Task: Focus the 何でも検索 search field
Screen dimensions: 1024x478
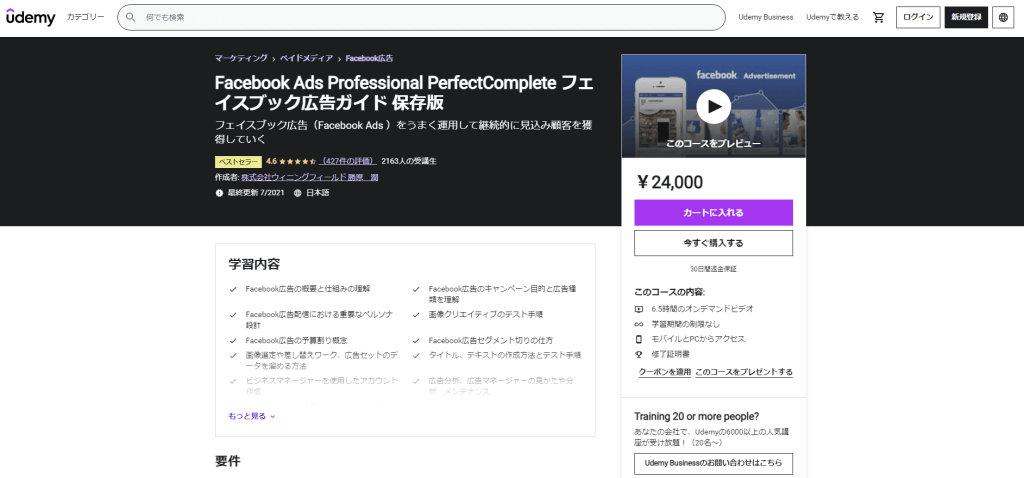Action: (x=421, y=18)
